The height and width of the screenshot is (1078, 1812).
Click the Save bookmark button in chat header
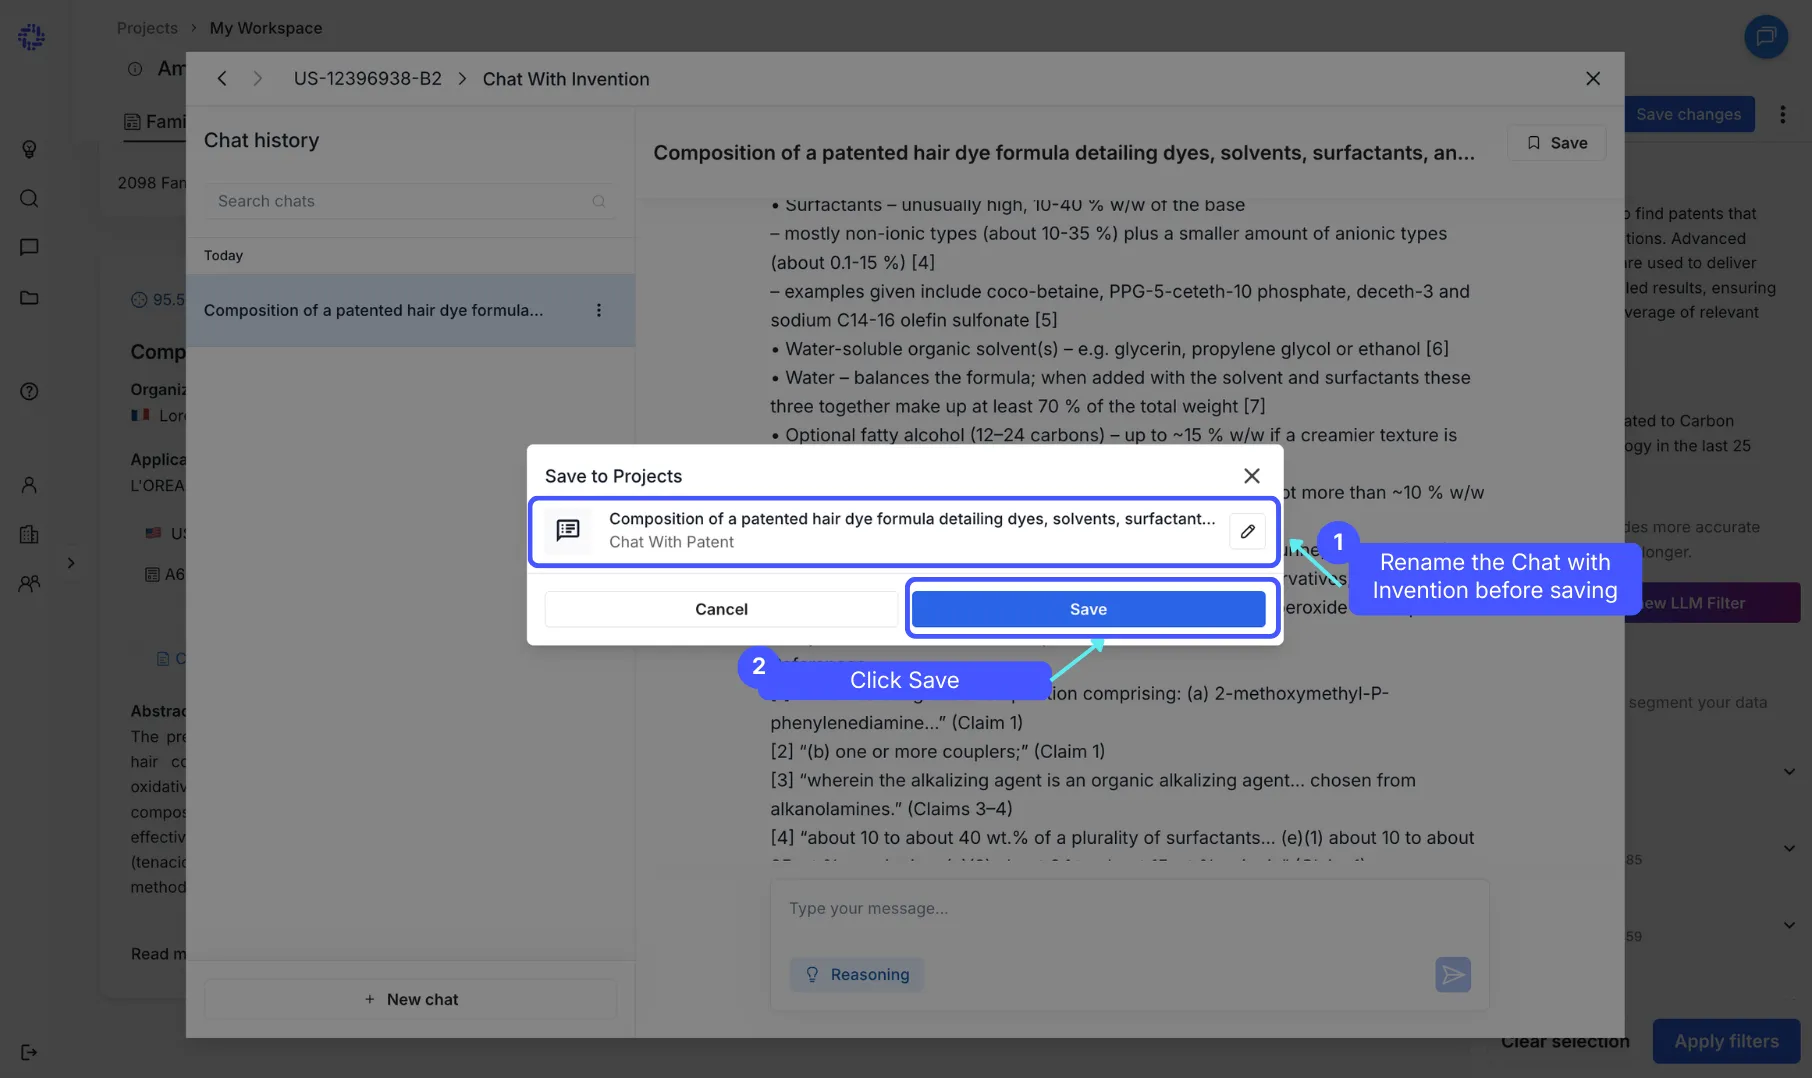click(x=1556, y=143)
